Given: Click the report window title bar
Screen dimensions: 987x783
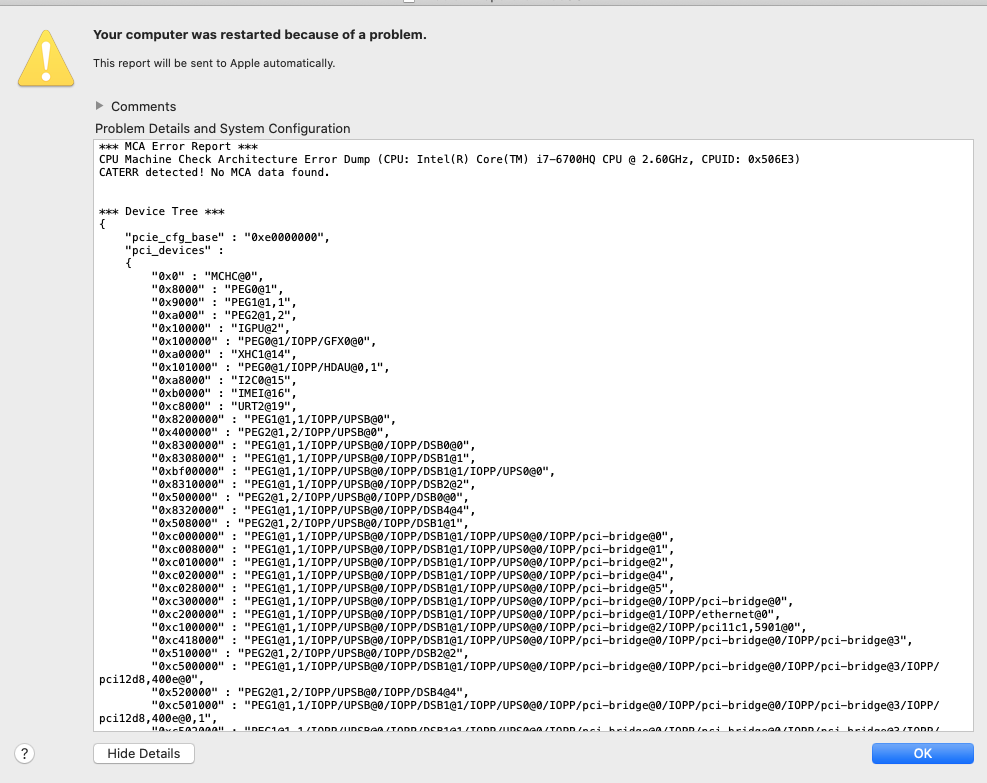Looking at the screenshot, I should [493, 5].
